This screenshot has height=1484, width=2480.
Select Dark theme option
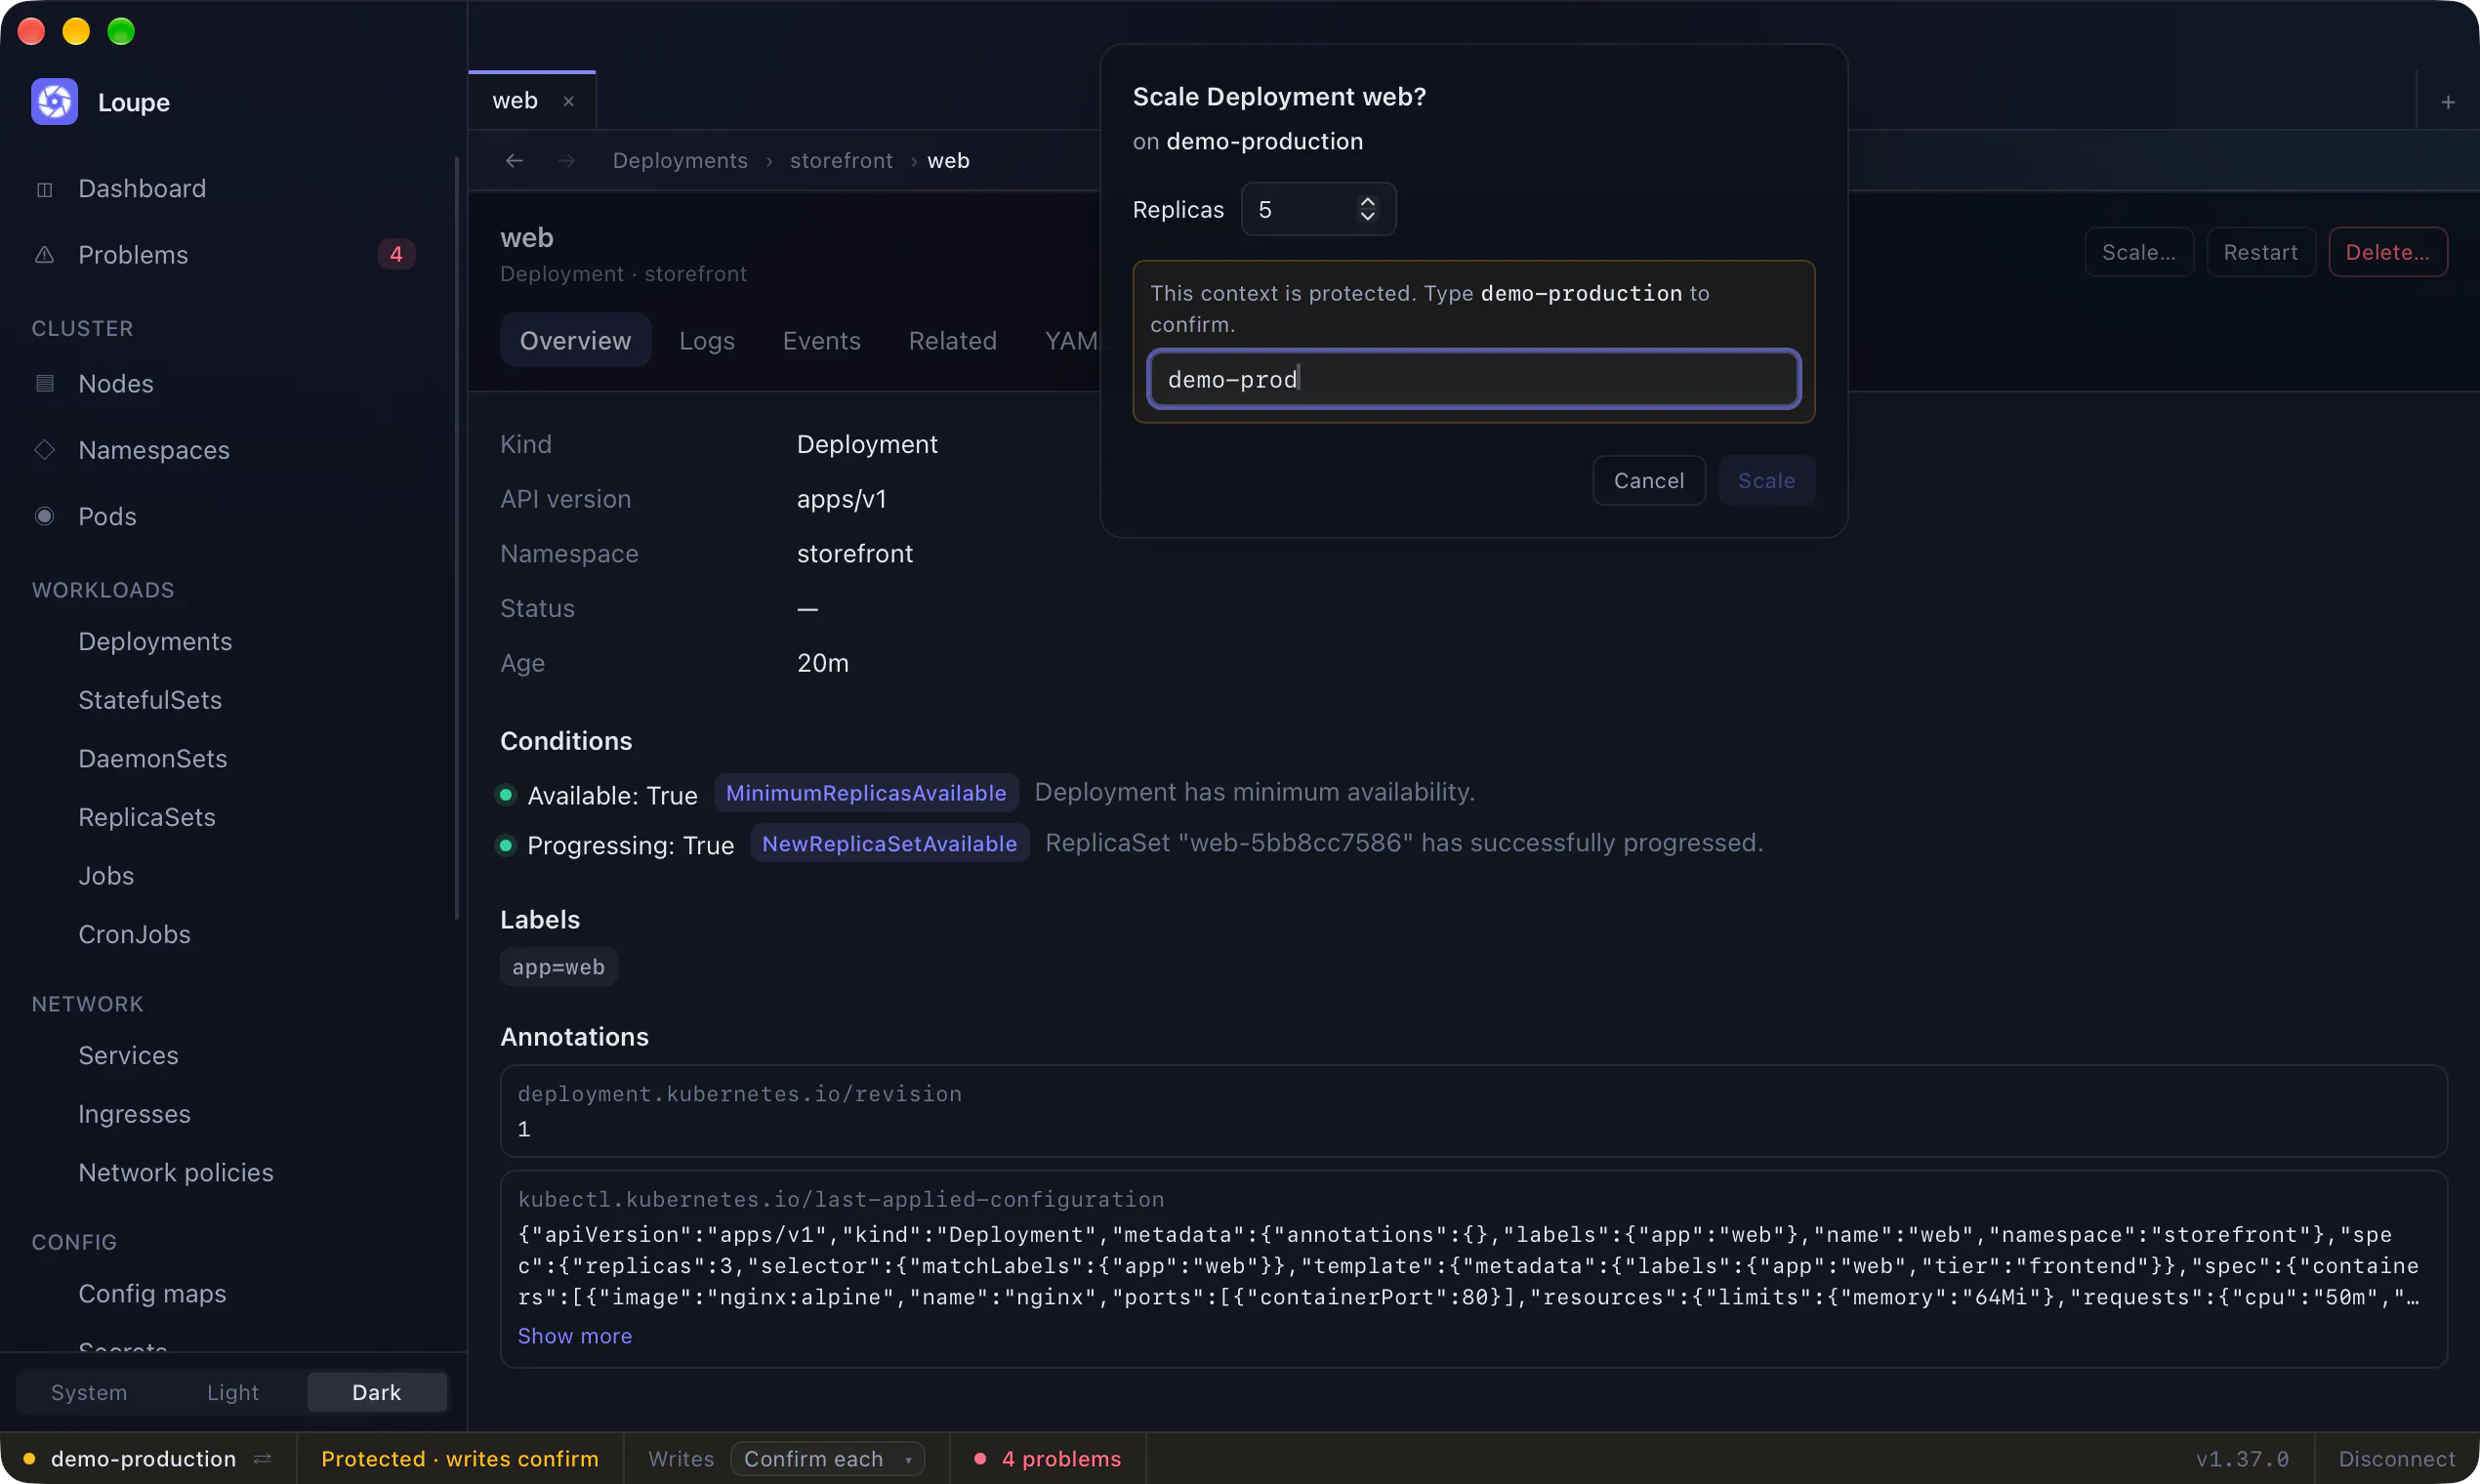[x=377, y=1392]
